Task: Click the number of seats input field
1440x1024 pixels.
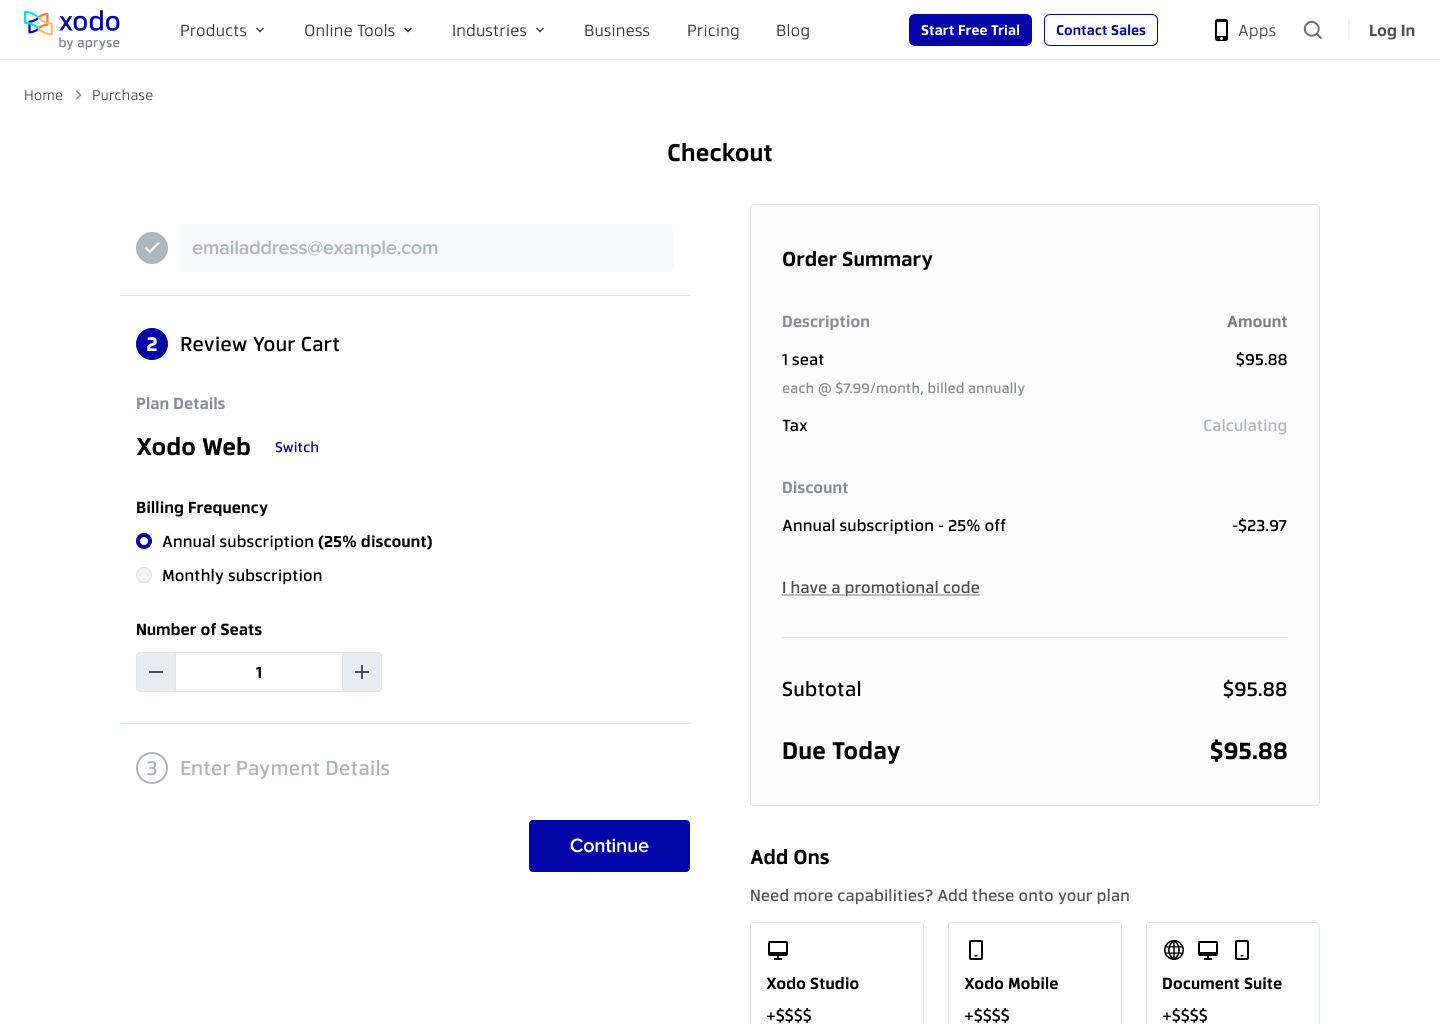Action: click(259, 672)
